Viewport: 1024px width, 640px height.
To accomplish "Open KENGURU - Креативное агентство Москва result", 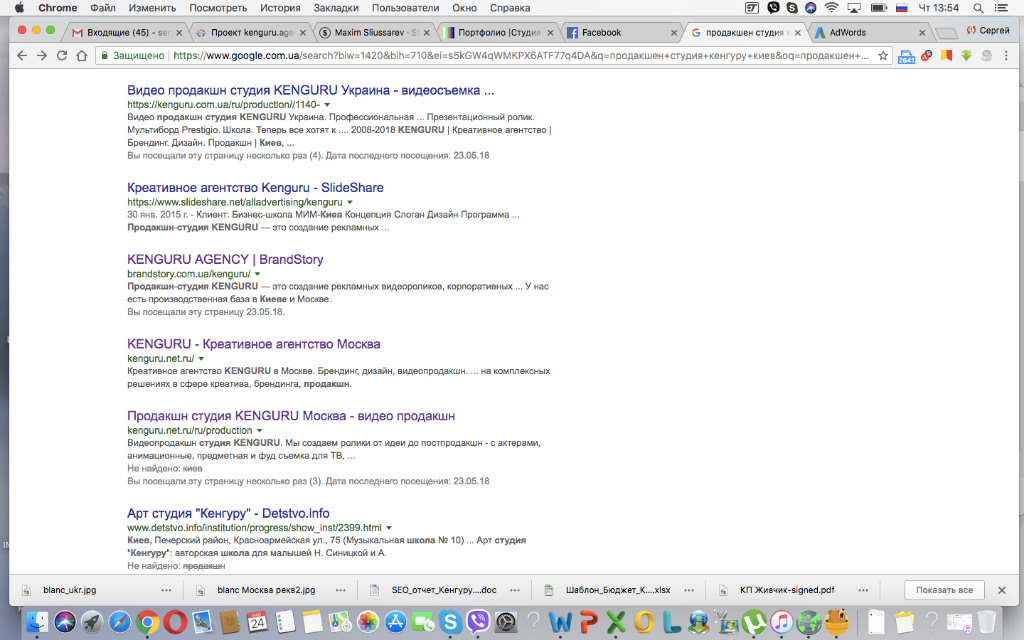I will (253, 344).
